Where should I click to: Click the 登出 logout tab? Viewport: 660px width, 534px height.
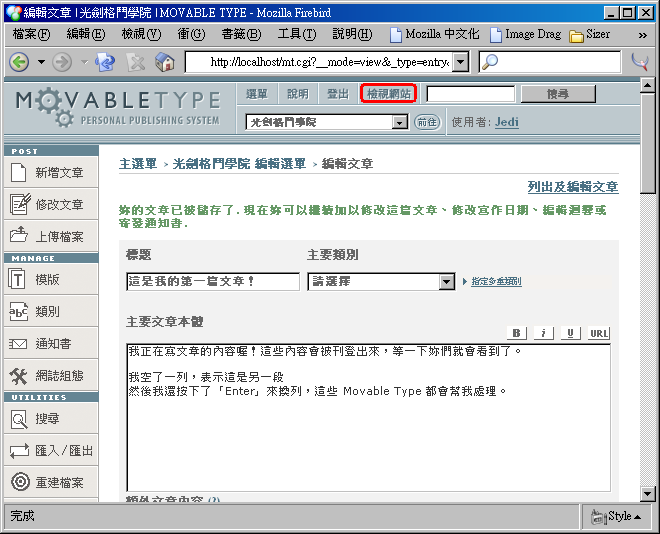pos(338,94)
